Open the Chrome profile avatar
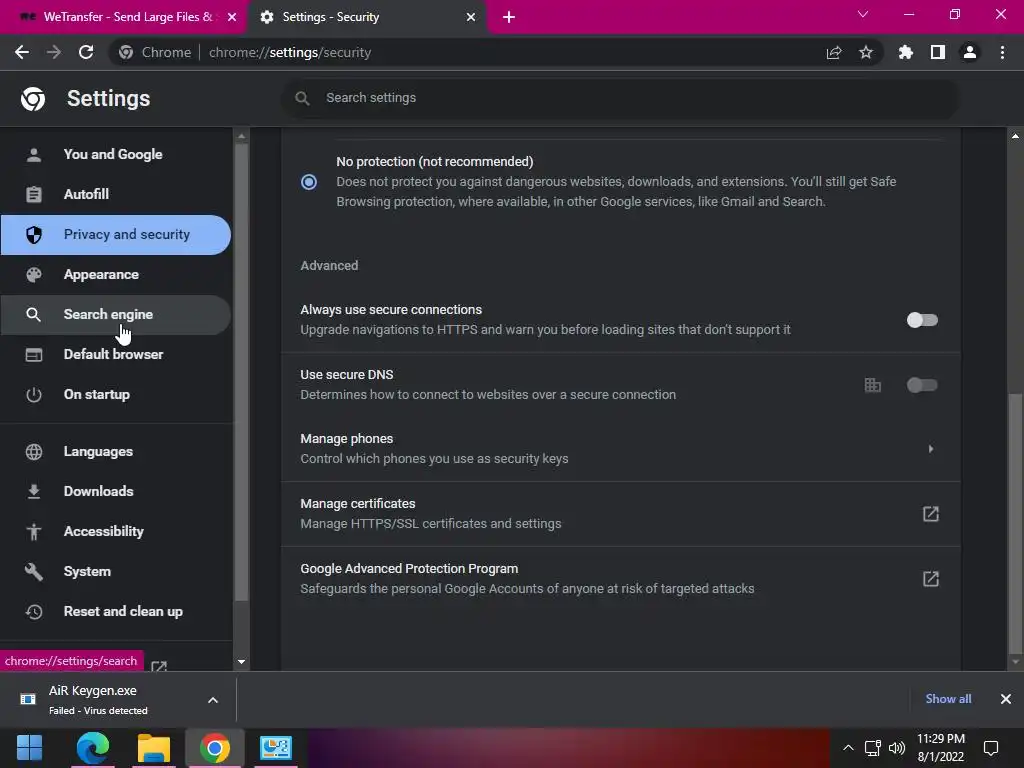 pyautogui.click(x=970, y=52)
